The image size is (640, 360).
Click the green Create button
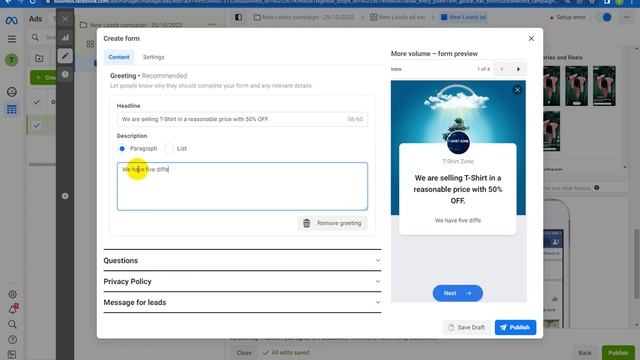coord(43,78)
